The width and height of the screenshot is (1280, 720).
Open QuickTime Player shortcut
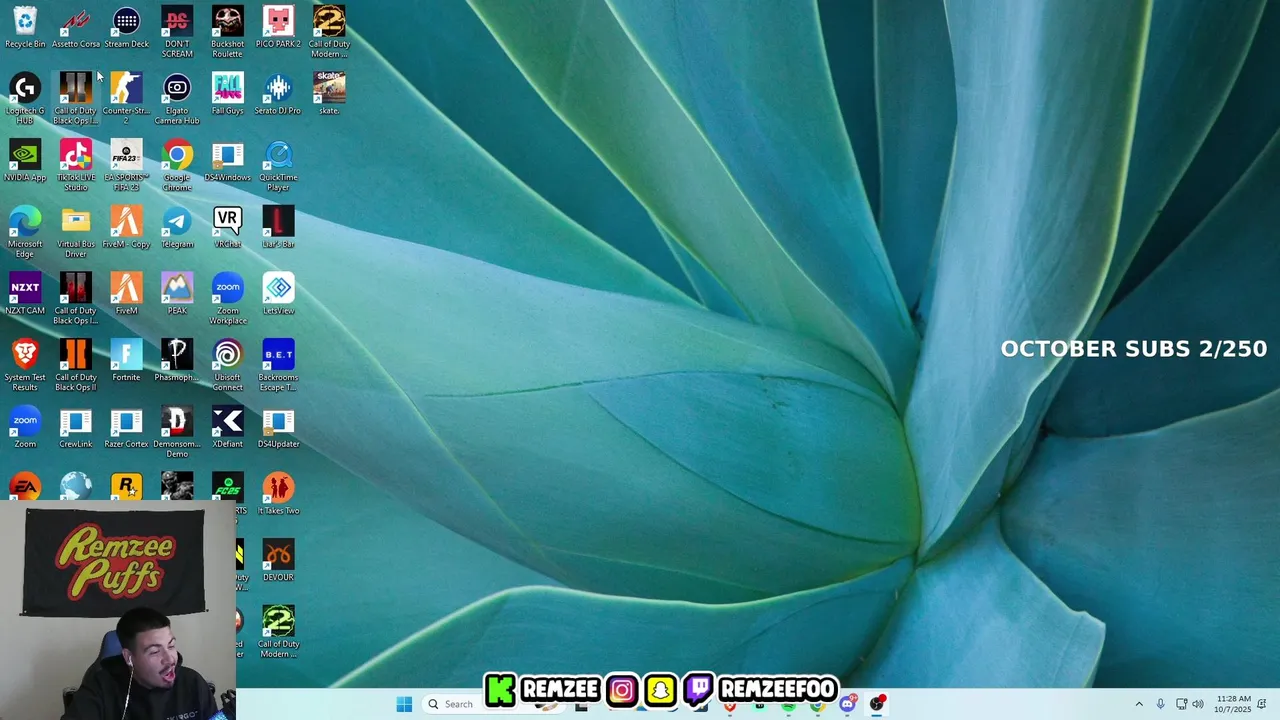tap(278, 166)
